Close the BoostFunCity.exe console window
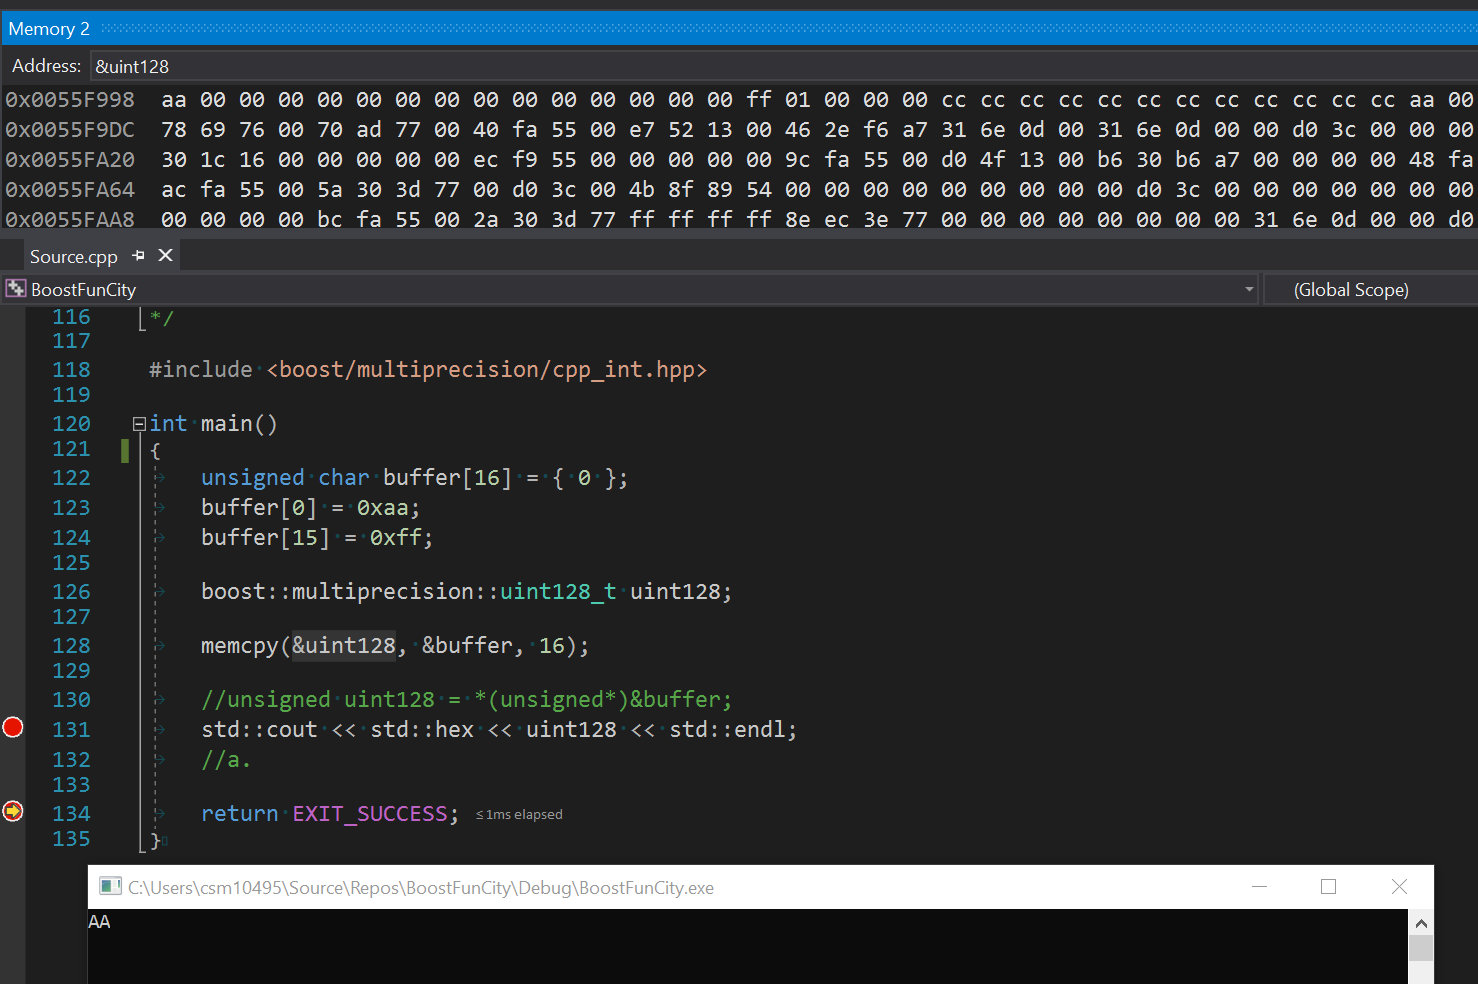This screenshot has width=1478, height=984. click(x=1399, y=887)
